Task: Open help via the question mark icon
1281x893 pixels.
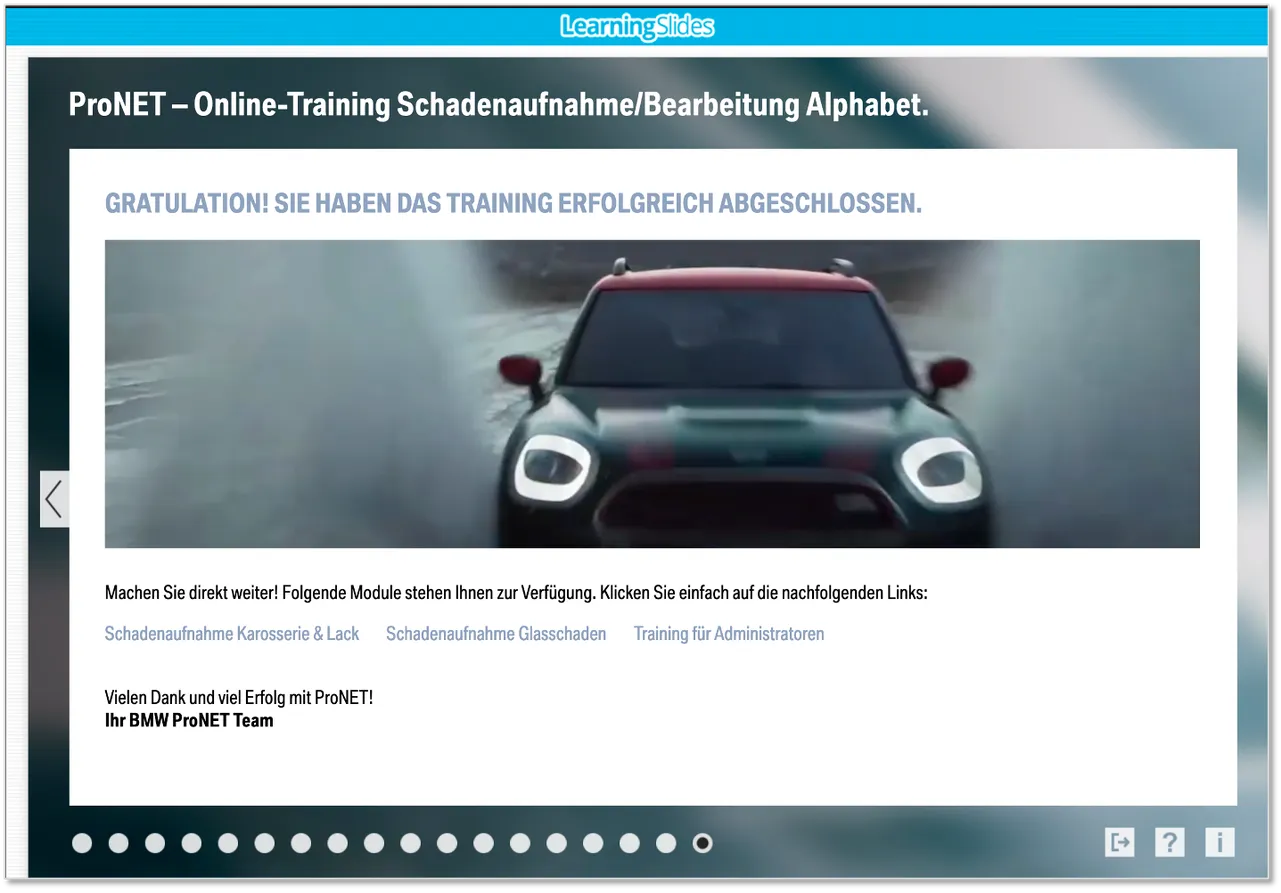Action: tap(1169, 842)
